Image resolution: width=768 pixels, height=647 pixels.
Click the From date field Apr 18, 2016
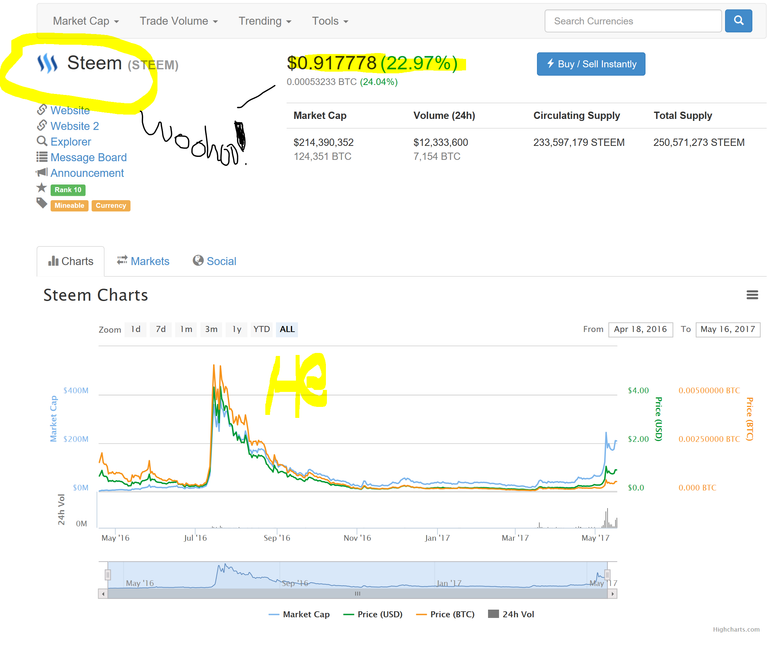(641, 329)
